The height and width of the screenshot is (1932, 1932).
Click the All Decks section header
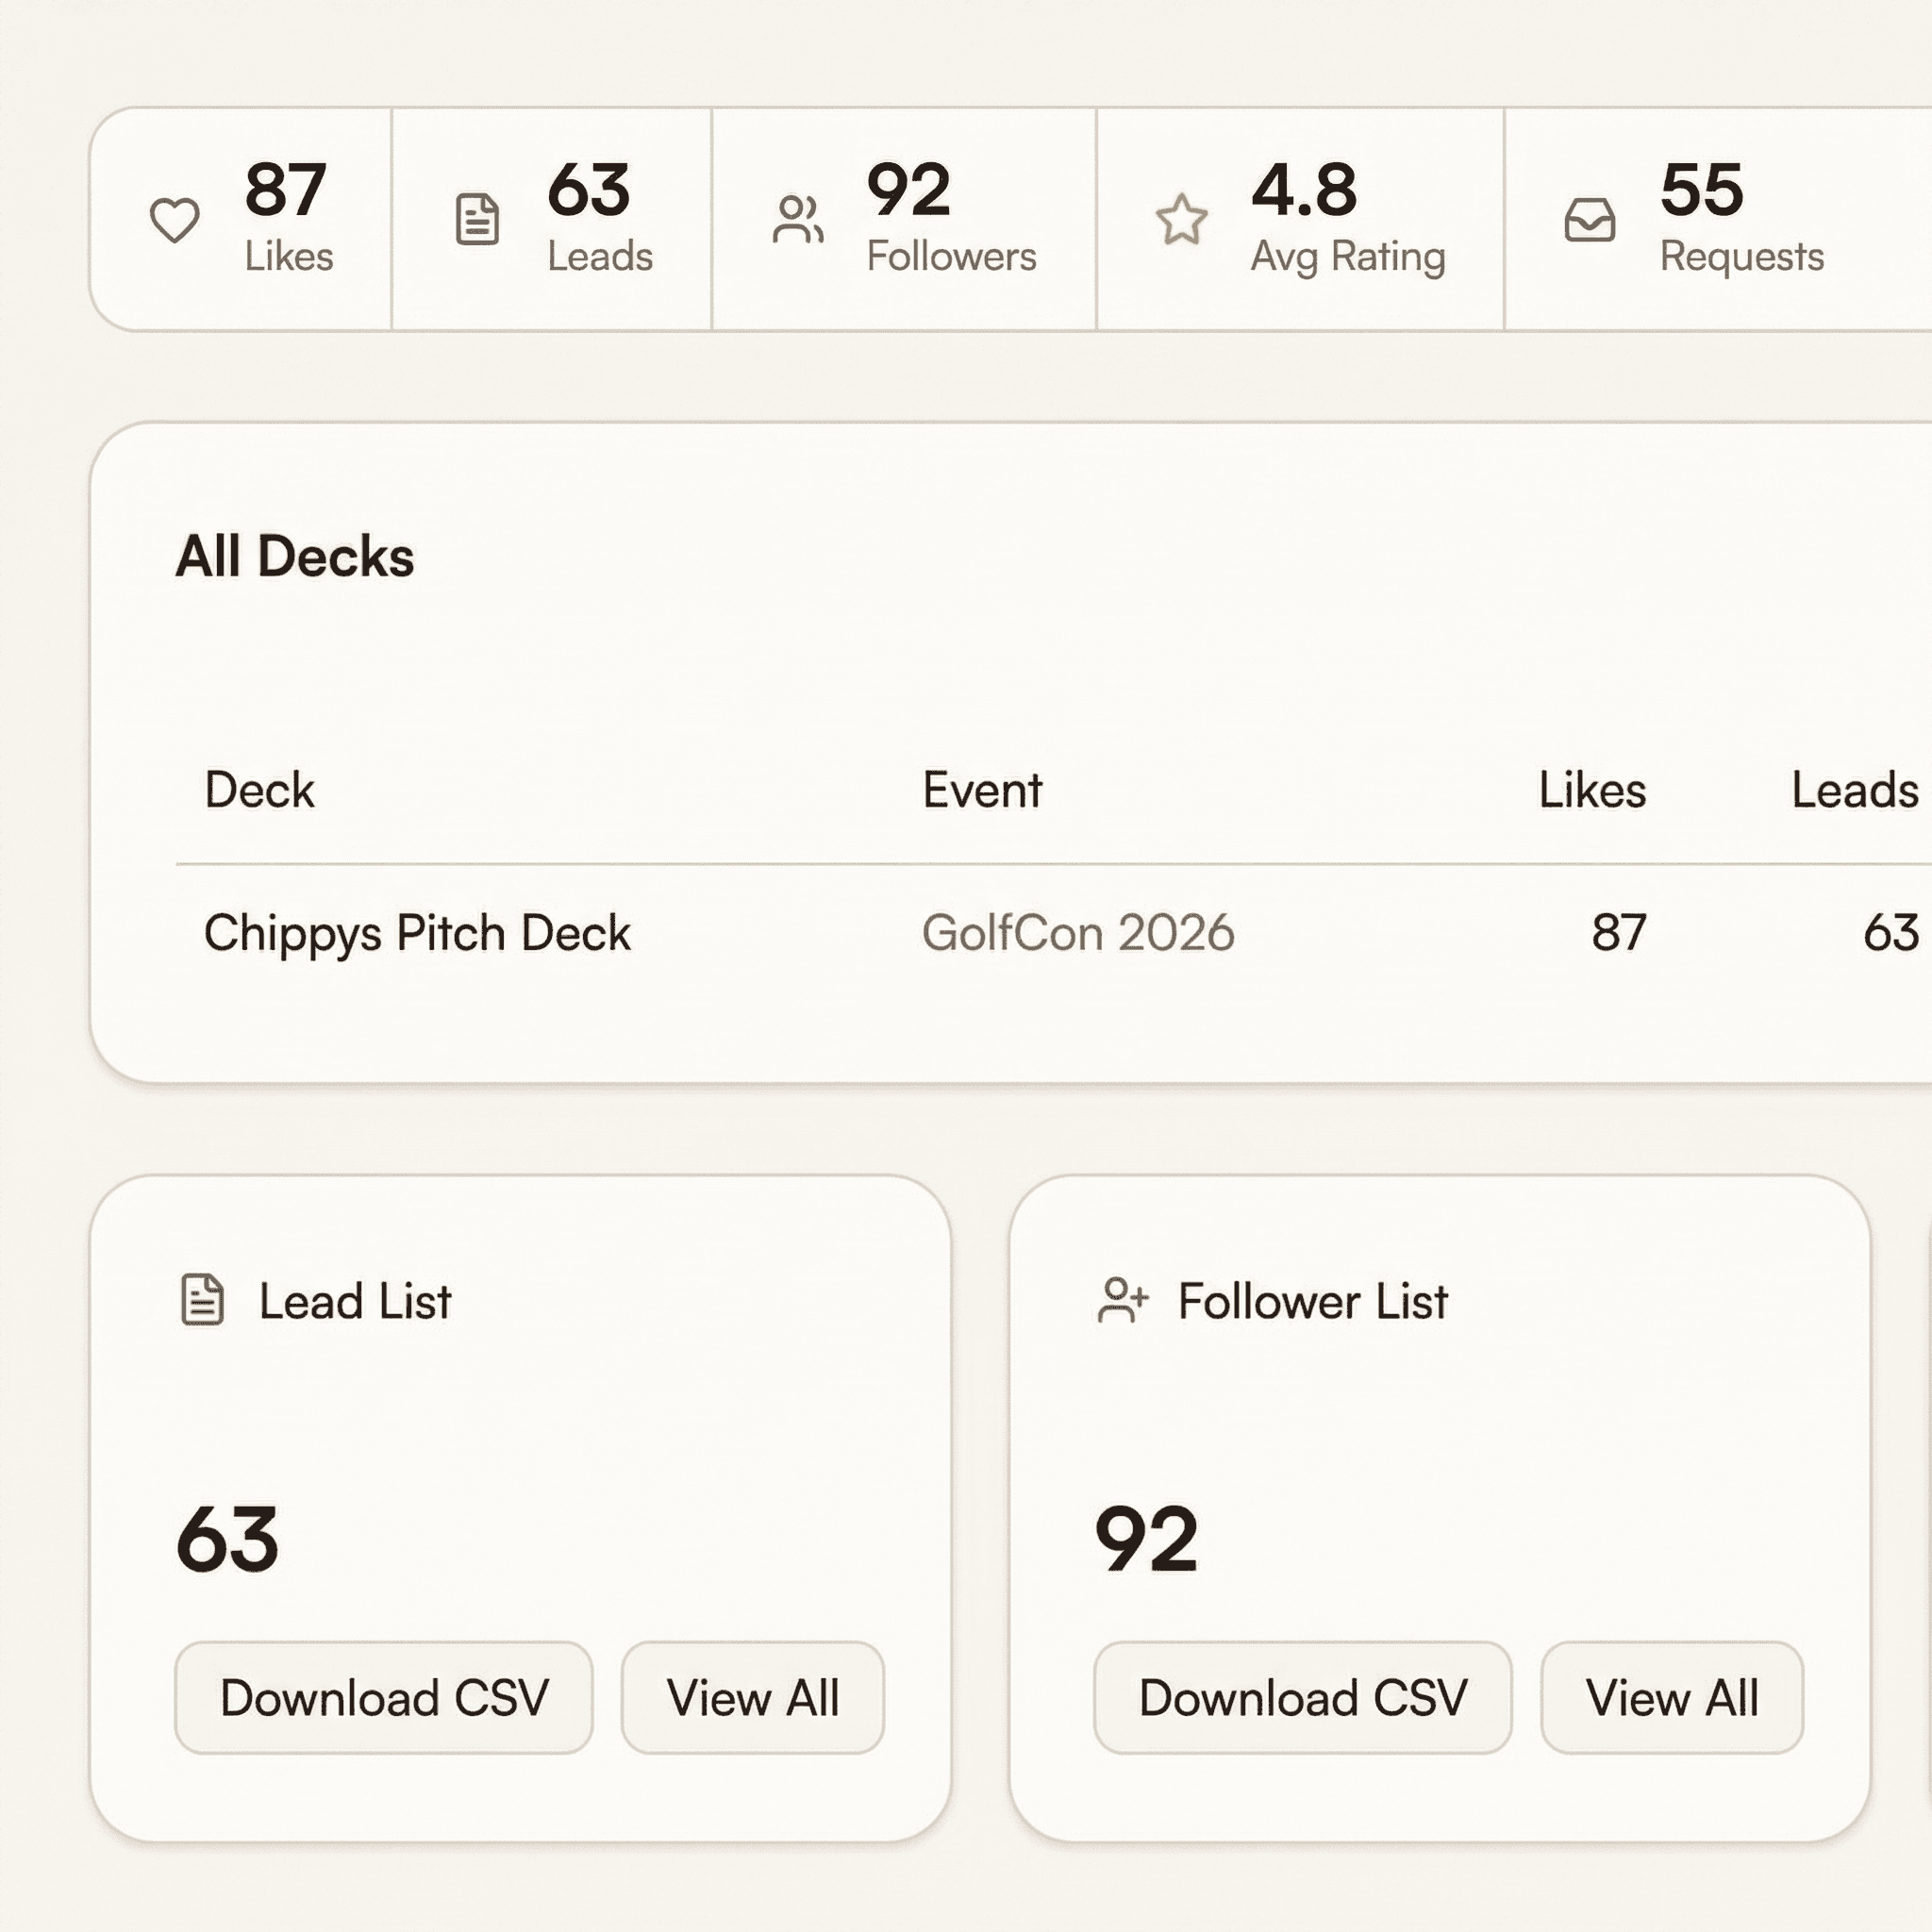(x=297, y=557)
